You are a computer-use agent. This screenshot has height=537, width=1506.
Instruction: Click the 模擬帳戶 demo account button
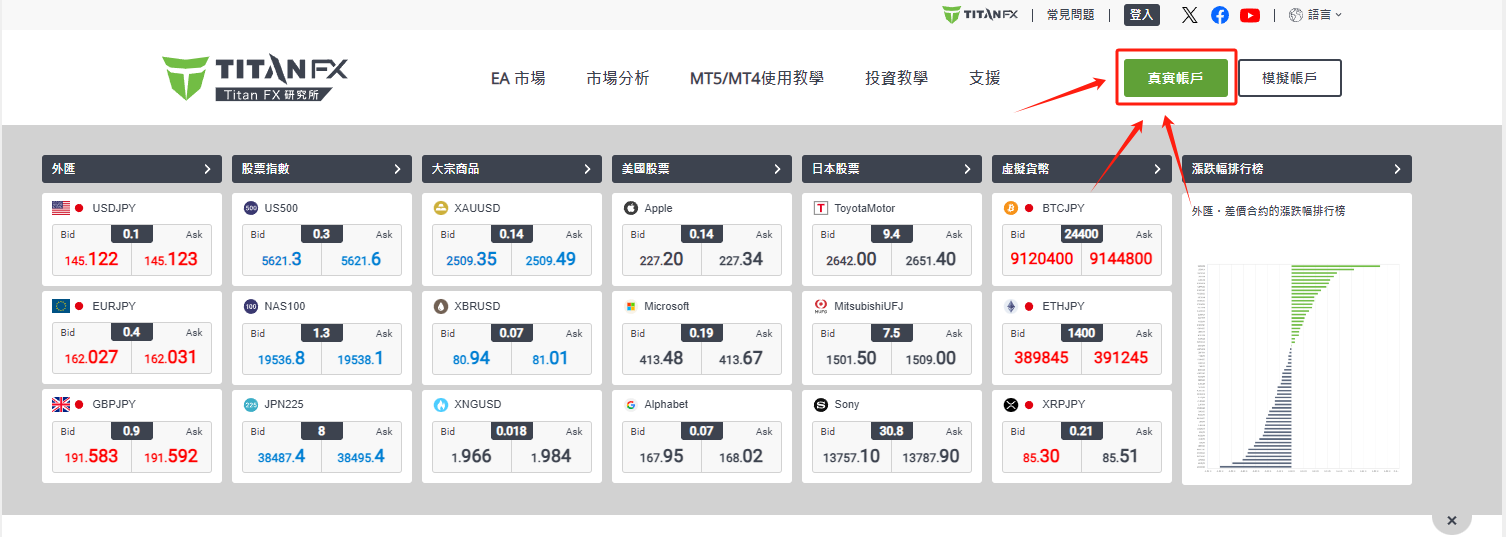coord(1290,78)
